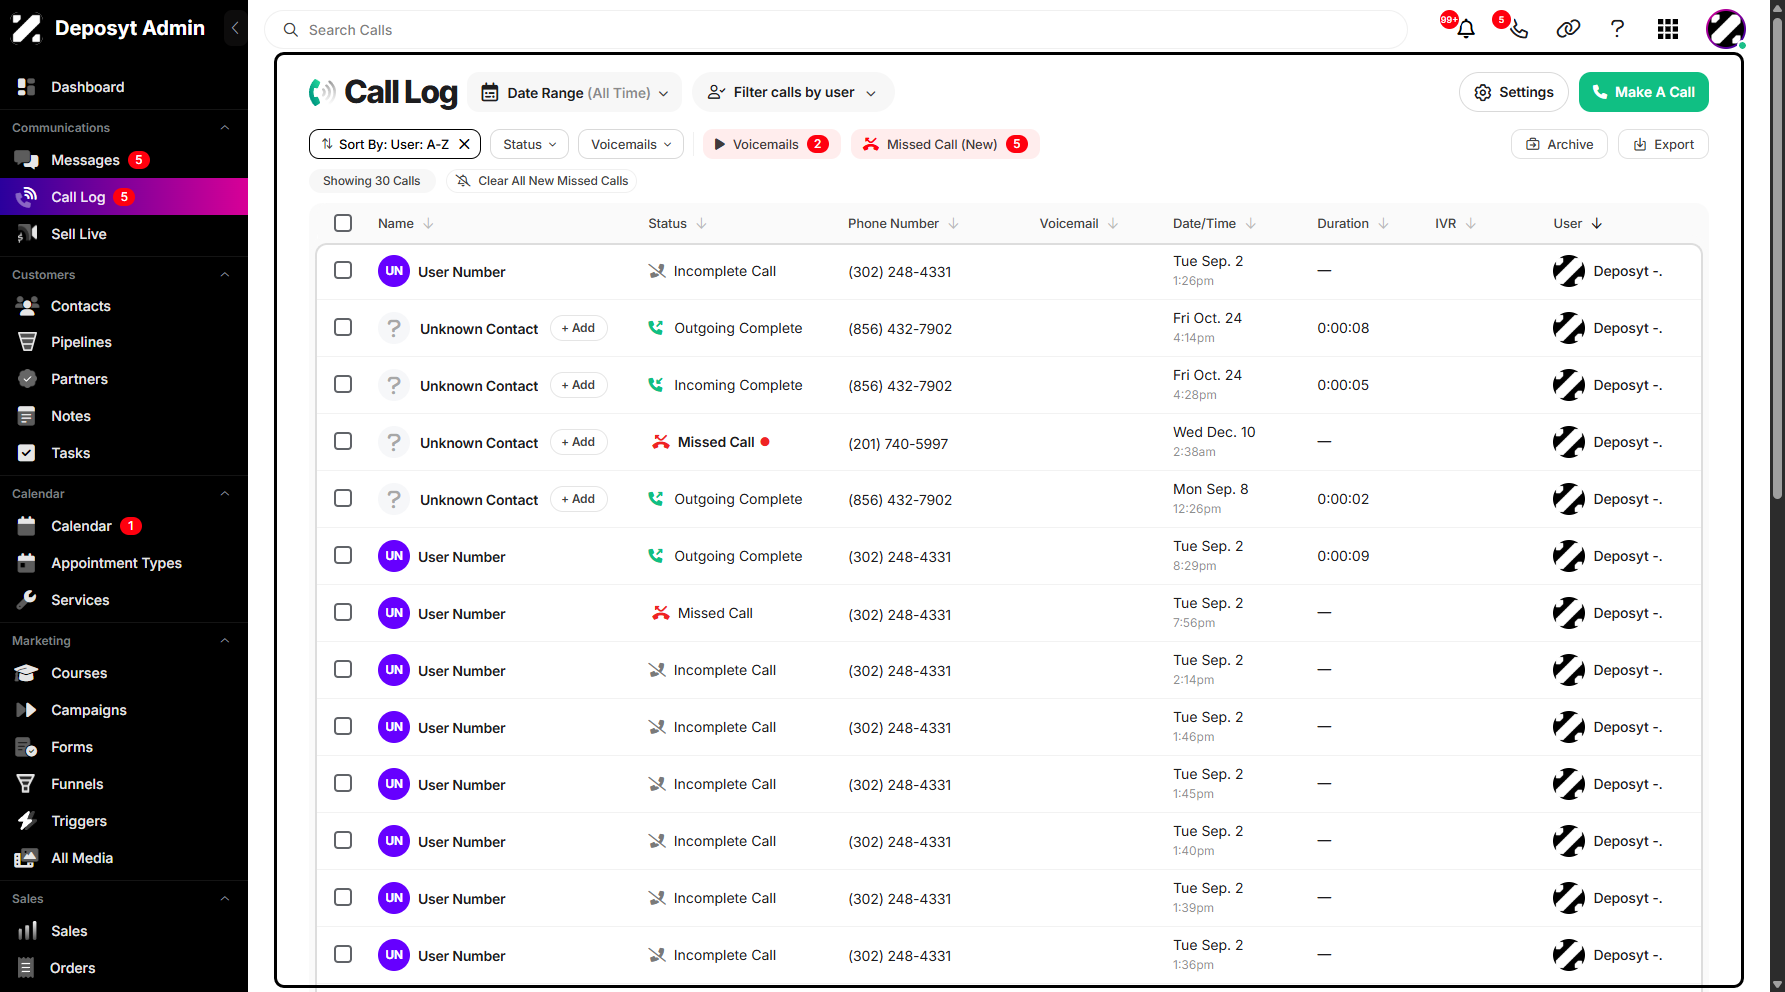Click the Deposyt user logo on the 4:14pm row
The width and height of the screenshot is (1785, 992).
pos(1569,328)
